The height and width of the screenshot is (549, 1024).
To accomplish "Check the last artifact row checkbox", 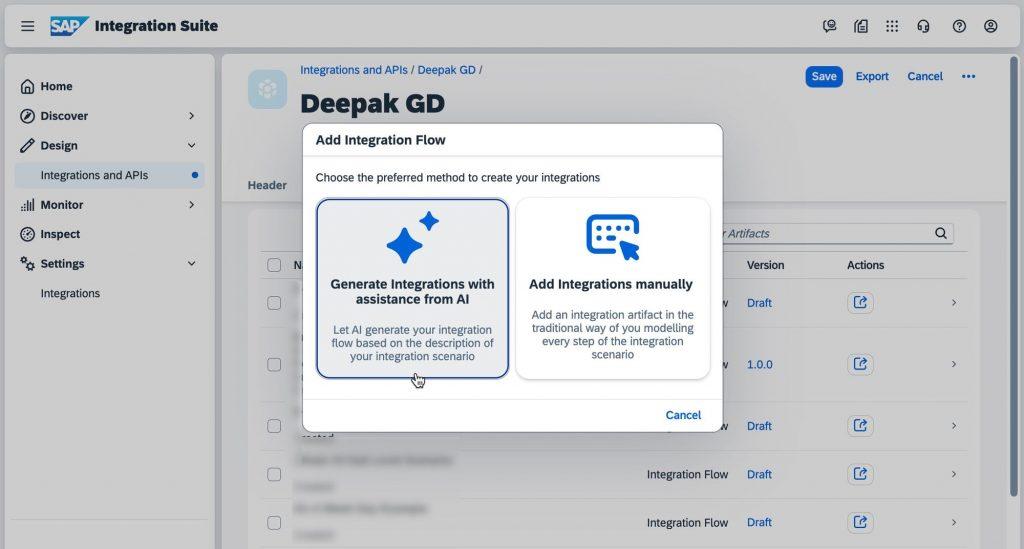I will [274, 522].
